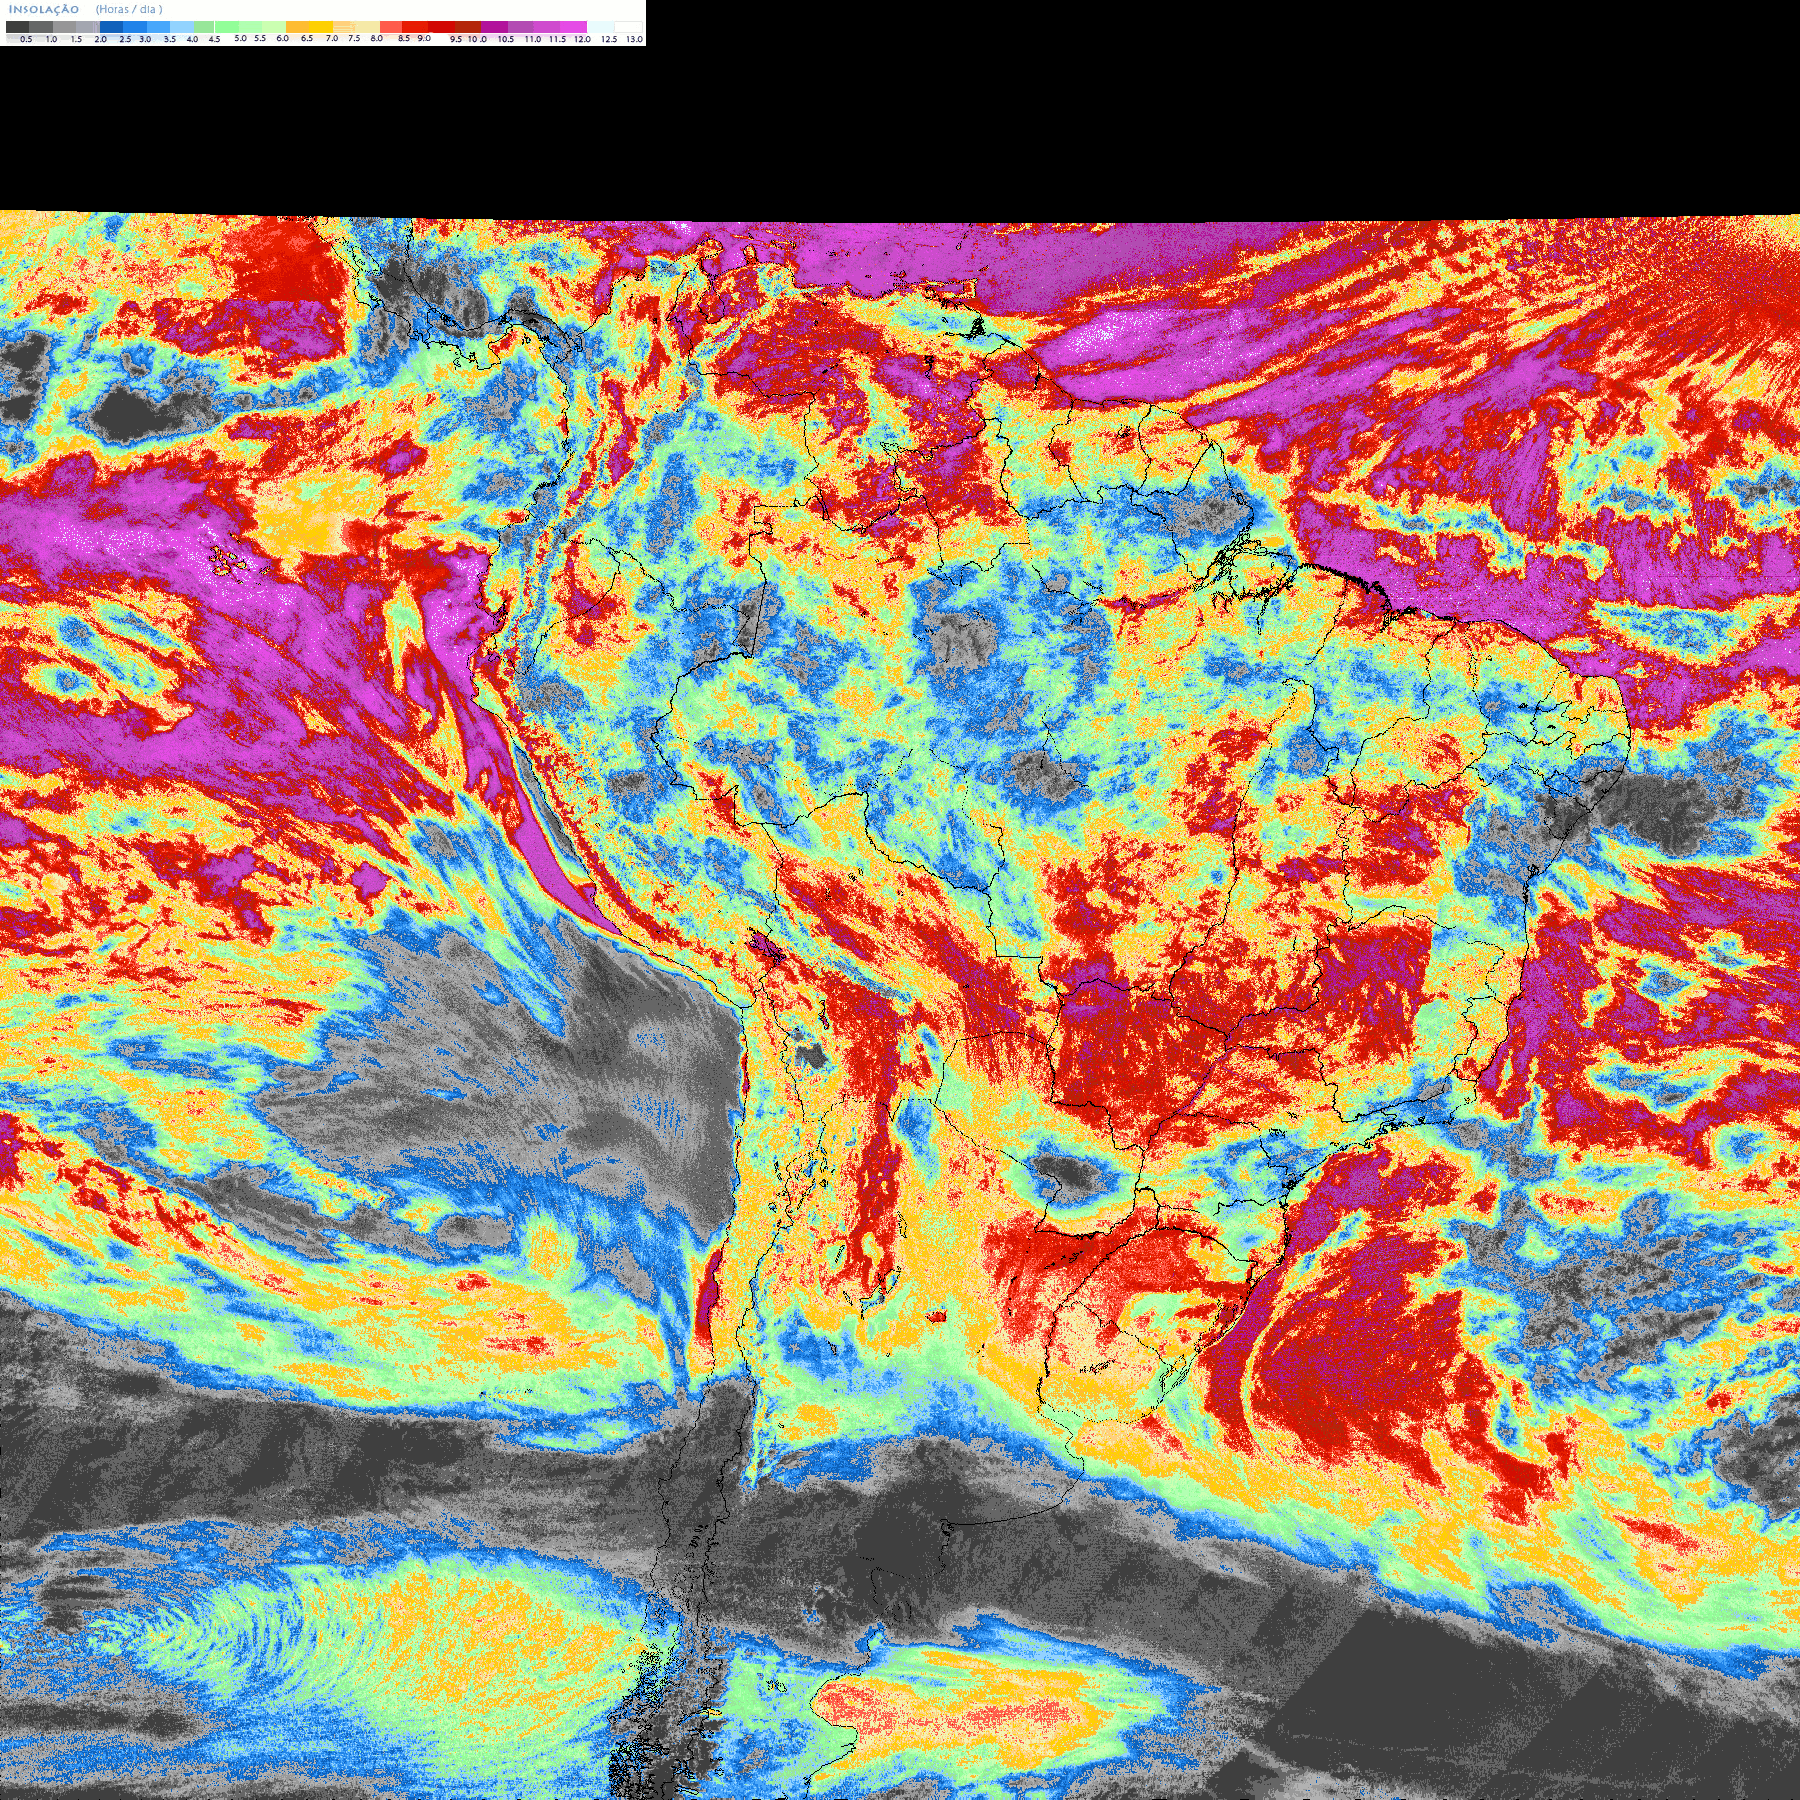This screenshot has height=1800, width=1800.
Task: Select the darkest gray swatch above 0.5
Action: pos(17,27)
